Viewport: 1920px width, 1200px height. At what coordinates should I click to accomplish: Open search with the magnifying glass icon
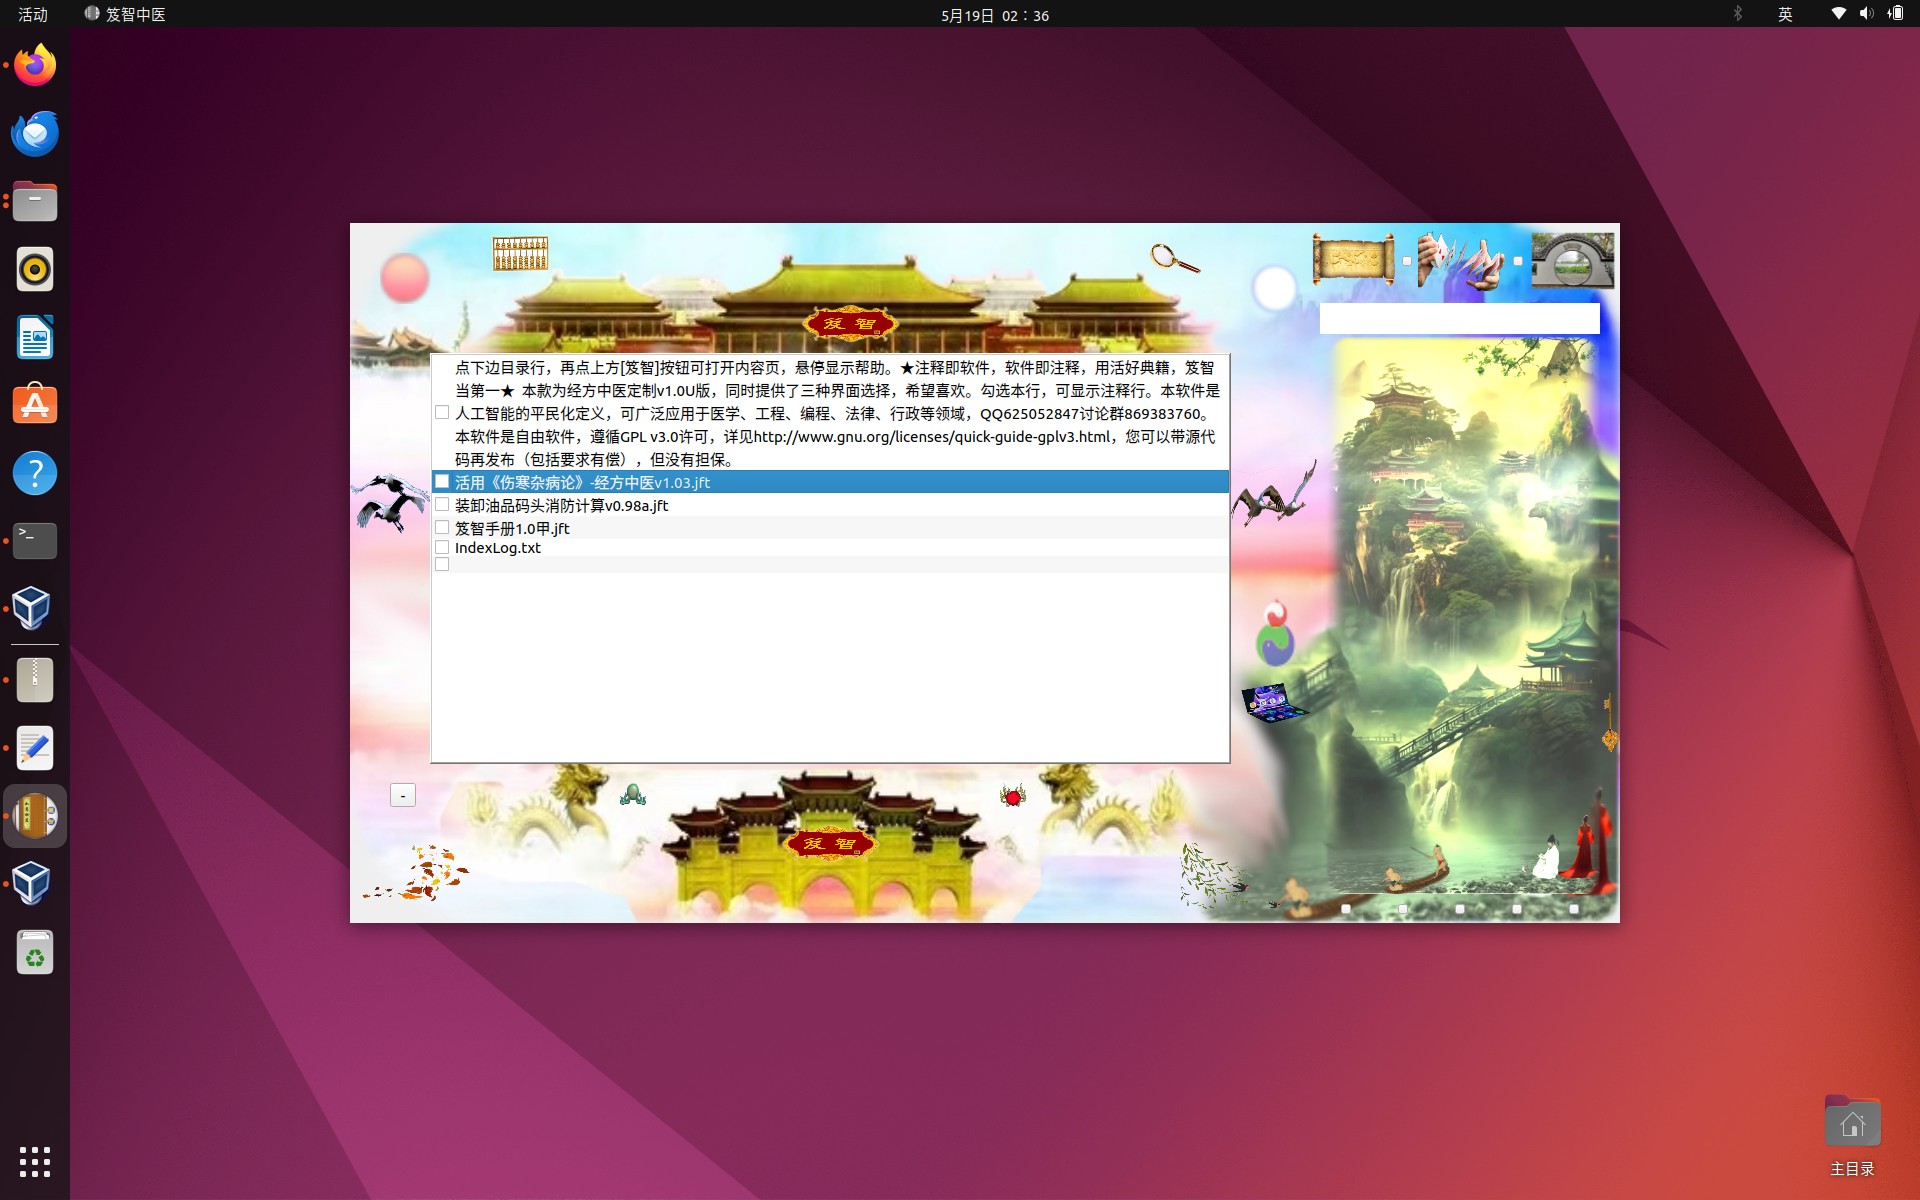click(x=1174, y=258)
